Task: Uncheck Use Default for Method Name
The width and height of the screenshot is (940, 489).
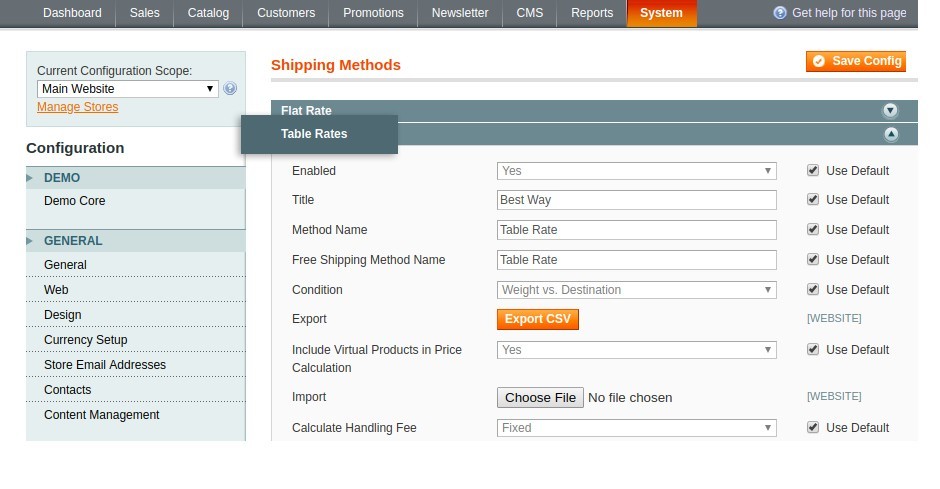Action: tap(813, 229)
